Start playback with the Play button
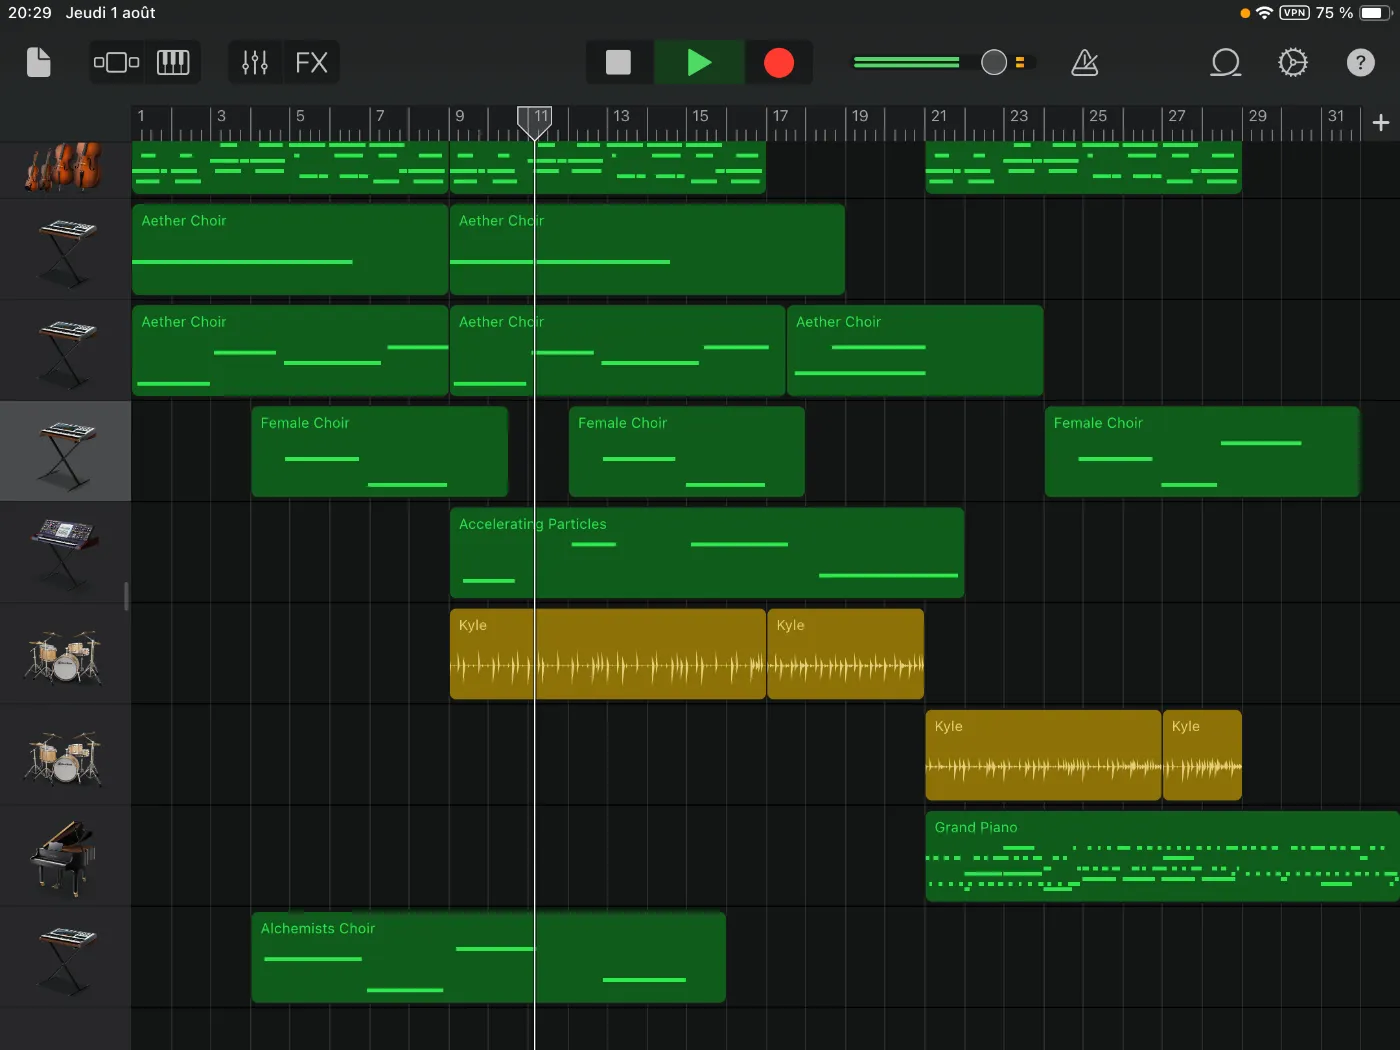1400x1050 pixels. pos(699,63)
